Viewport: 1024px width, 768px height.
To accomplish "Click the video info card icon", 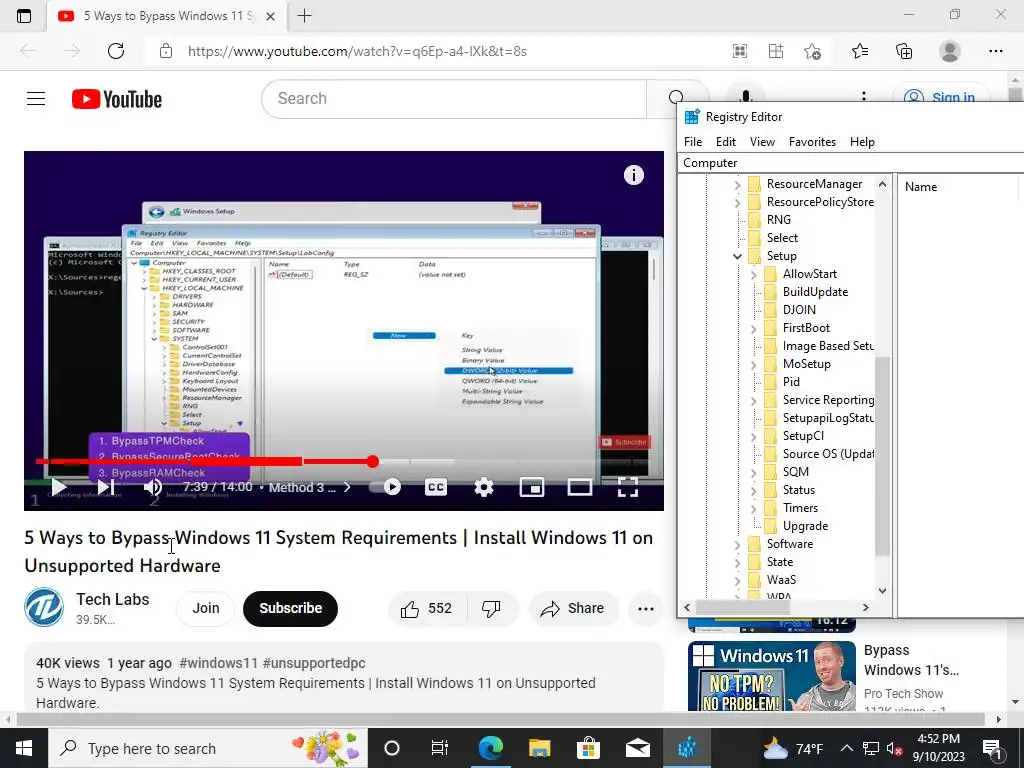I will pos(633,175).
